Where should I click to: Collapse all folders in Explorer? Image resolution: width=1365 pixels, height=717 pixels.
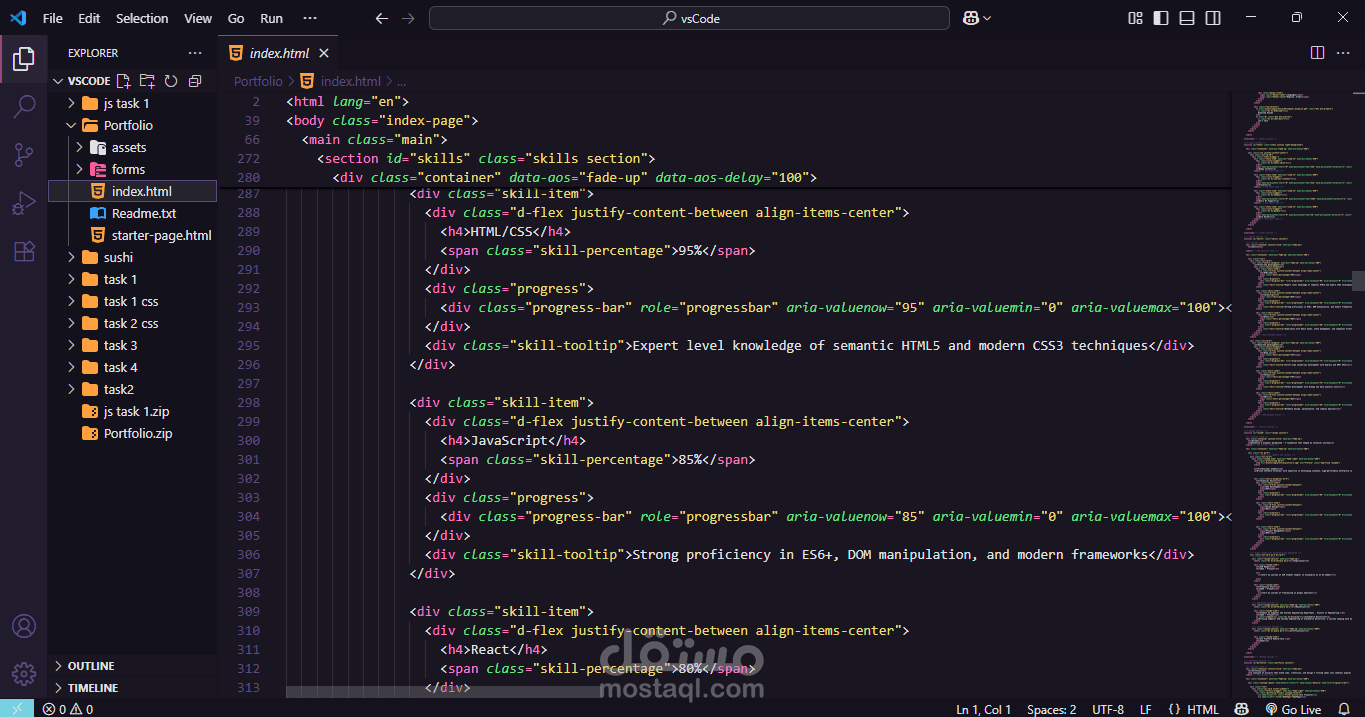pos(195,81)
